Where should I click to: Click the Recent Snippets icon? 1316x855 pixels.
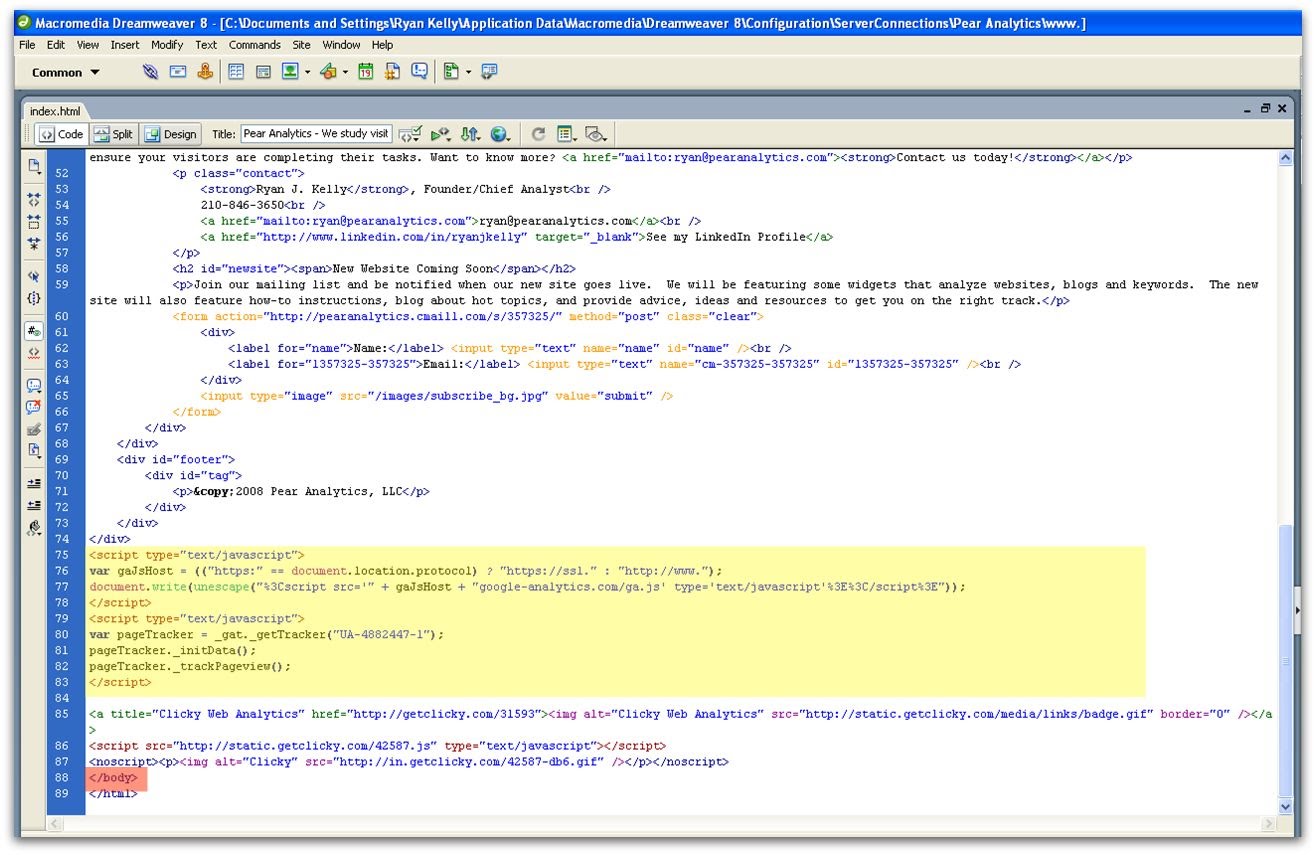point(34,451)
